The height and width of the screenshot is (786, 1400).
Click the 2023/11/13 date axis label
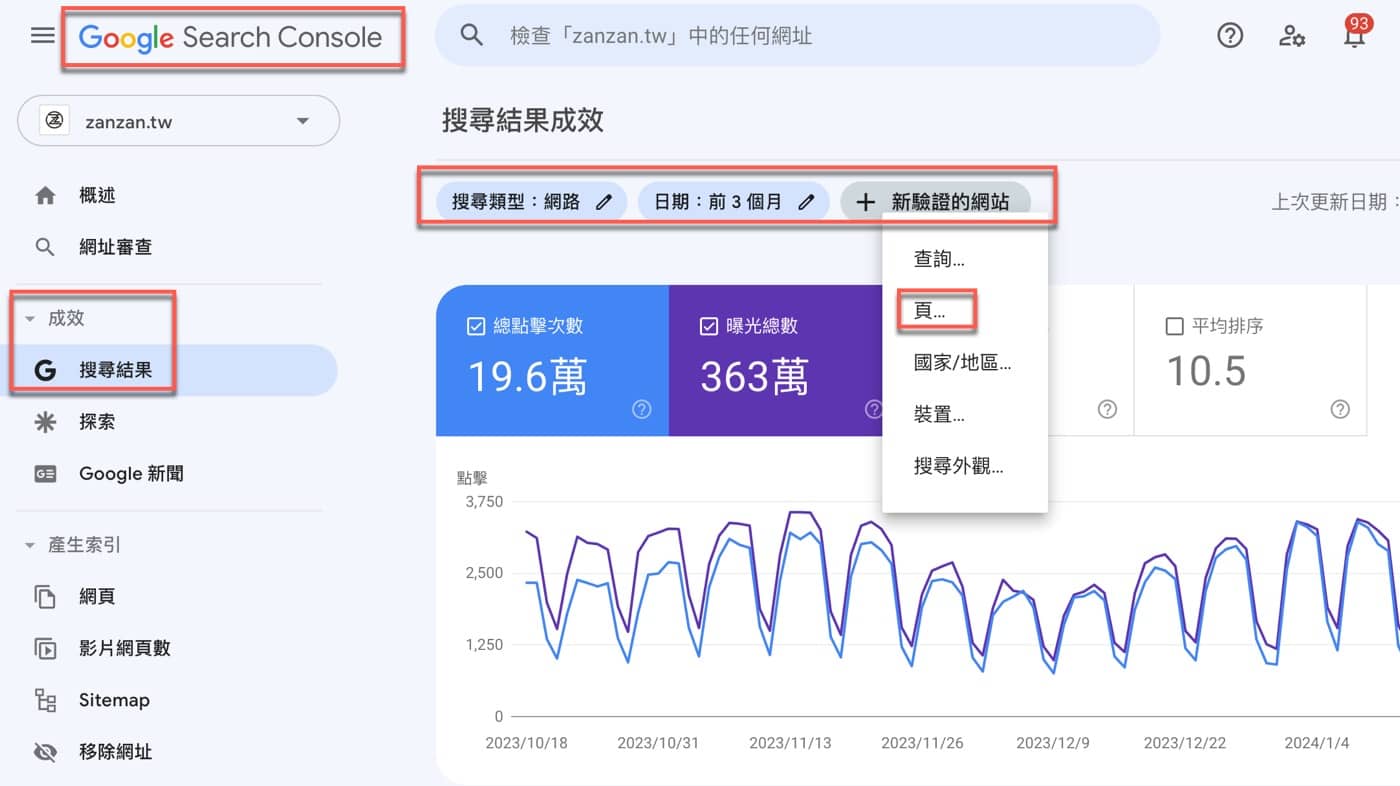791,743
